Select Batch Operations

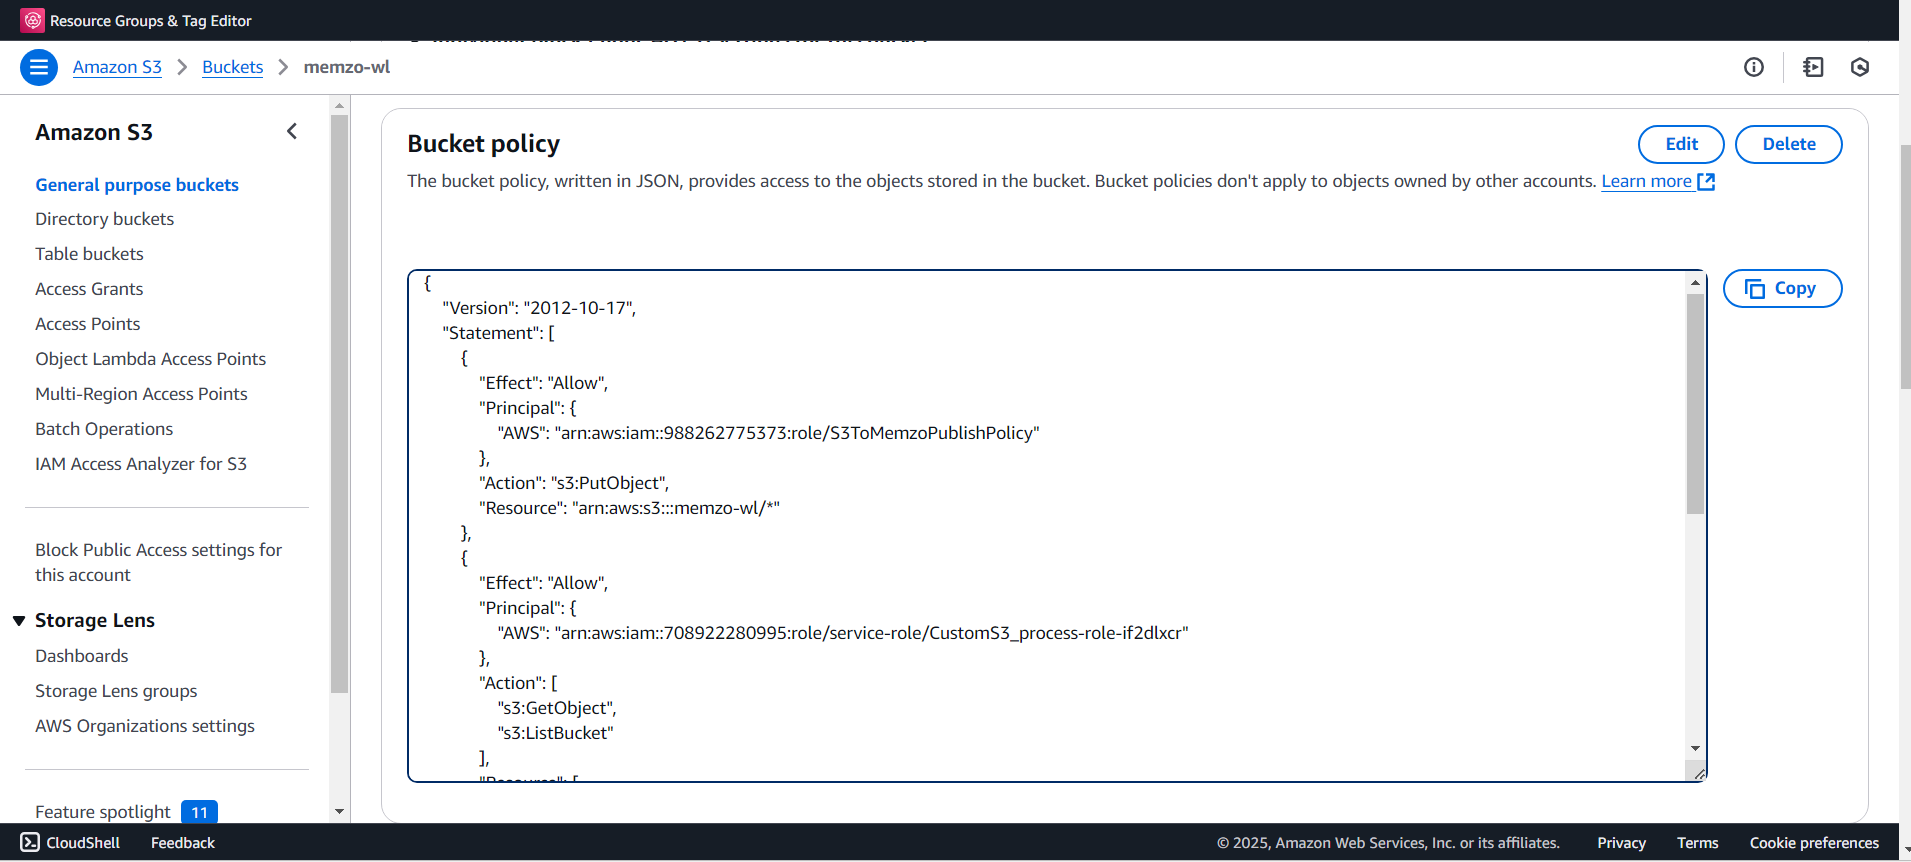coord(104,429)
